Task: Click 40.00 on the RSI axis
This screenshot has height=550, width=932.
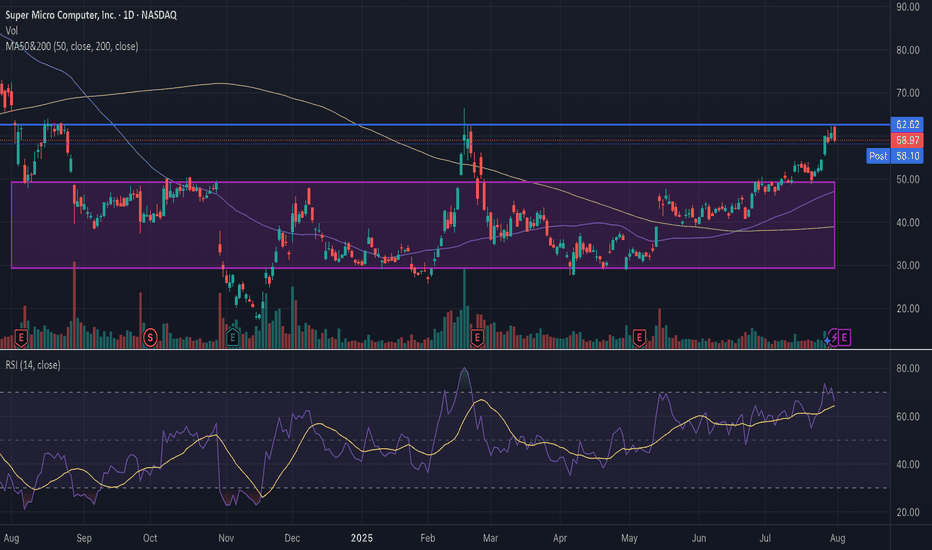Action: [908, 464]
